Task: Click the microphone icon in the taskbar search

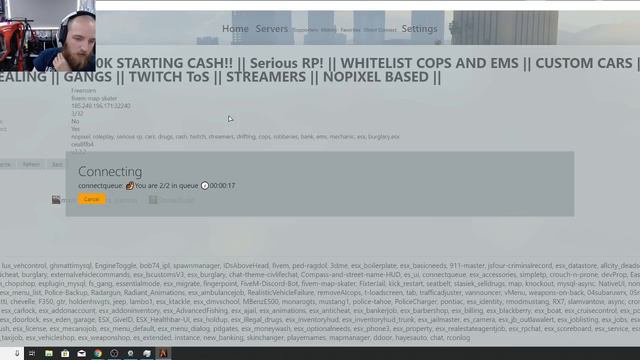Action: click(x=17, y=353)
